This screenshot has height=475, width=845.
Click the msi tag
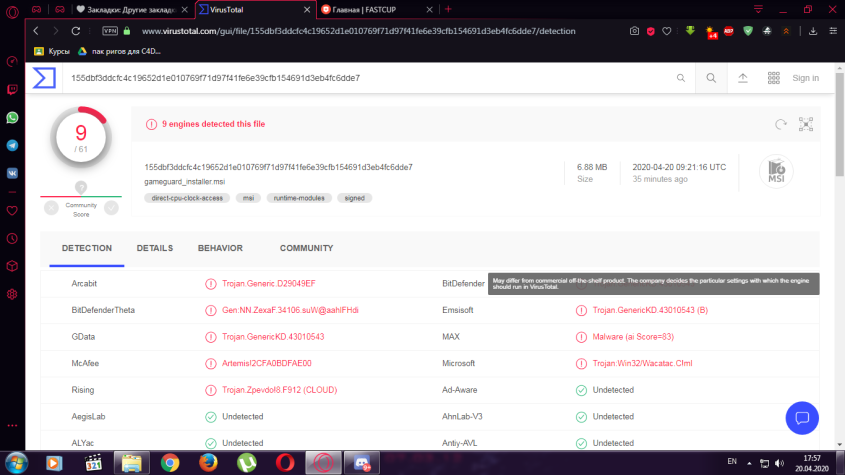click(x=248, y=198)
